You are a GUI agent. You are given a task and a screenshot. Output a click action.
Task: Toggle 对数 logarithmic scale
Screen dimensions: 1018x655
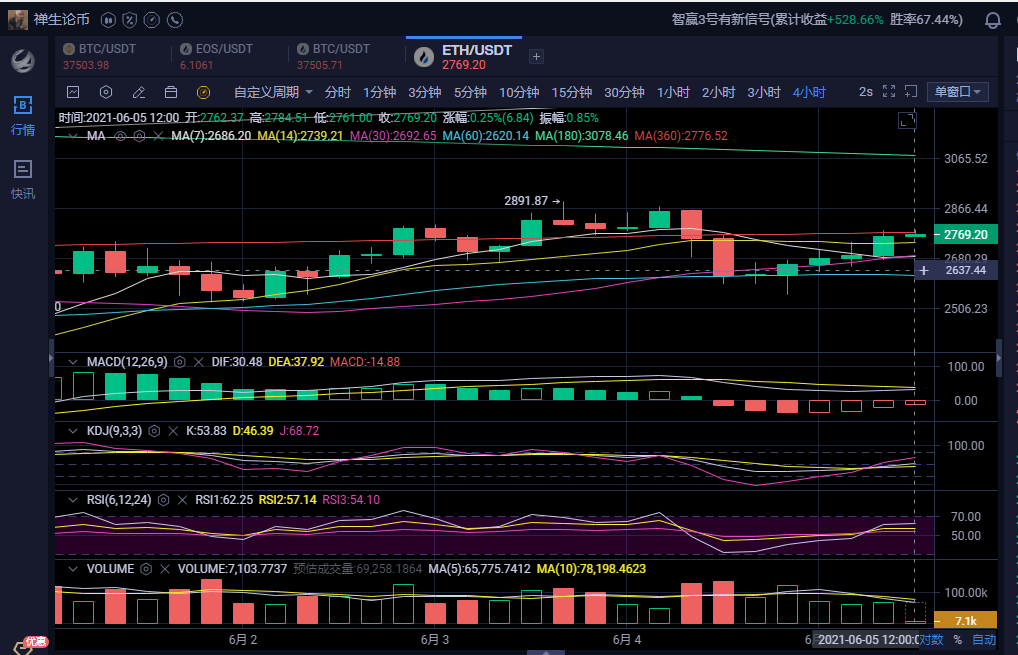(931, 639)
